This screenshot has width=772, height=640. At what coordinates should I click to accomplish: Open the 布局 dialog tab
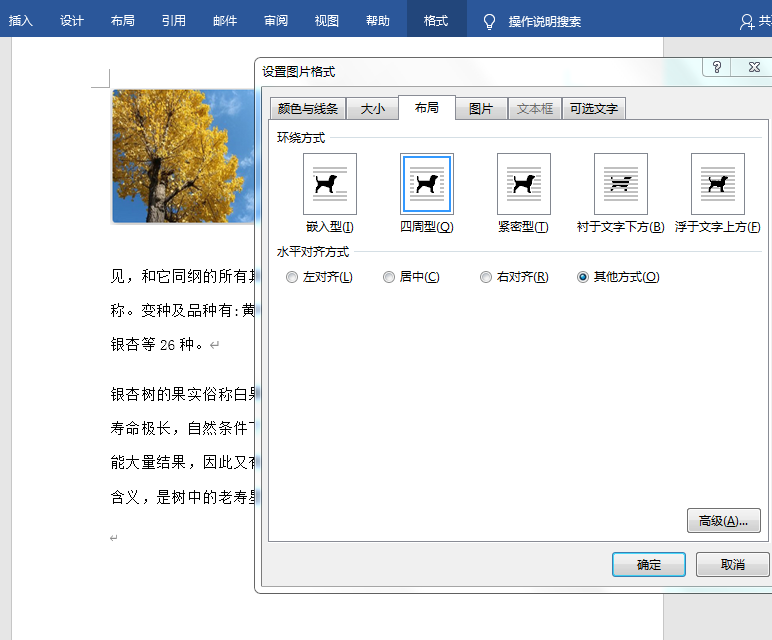click(x=427, y=107)
